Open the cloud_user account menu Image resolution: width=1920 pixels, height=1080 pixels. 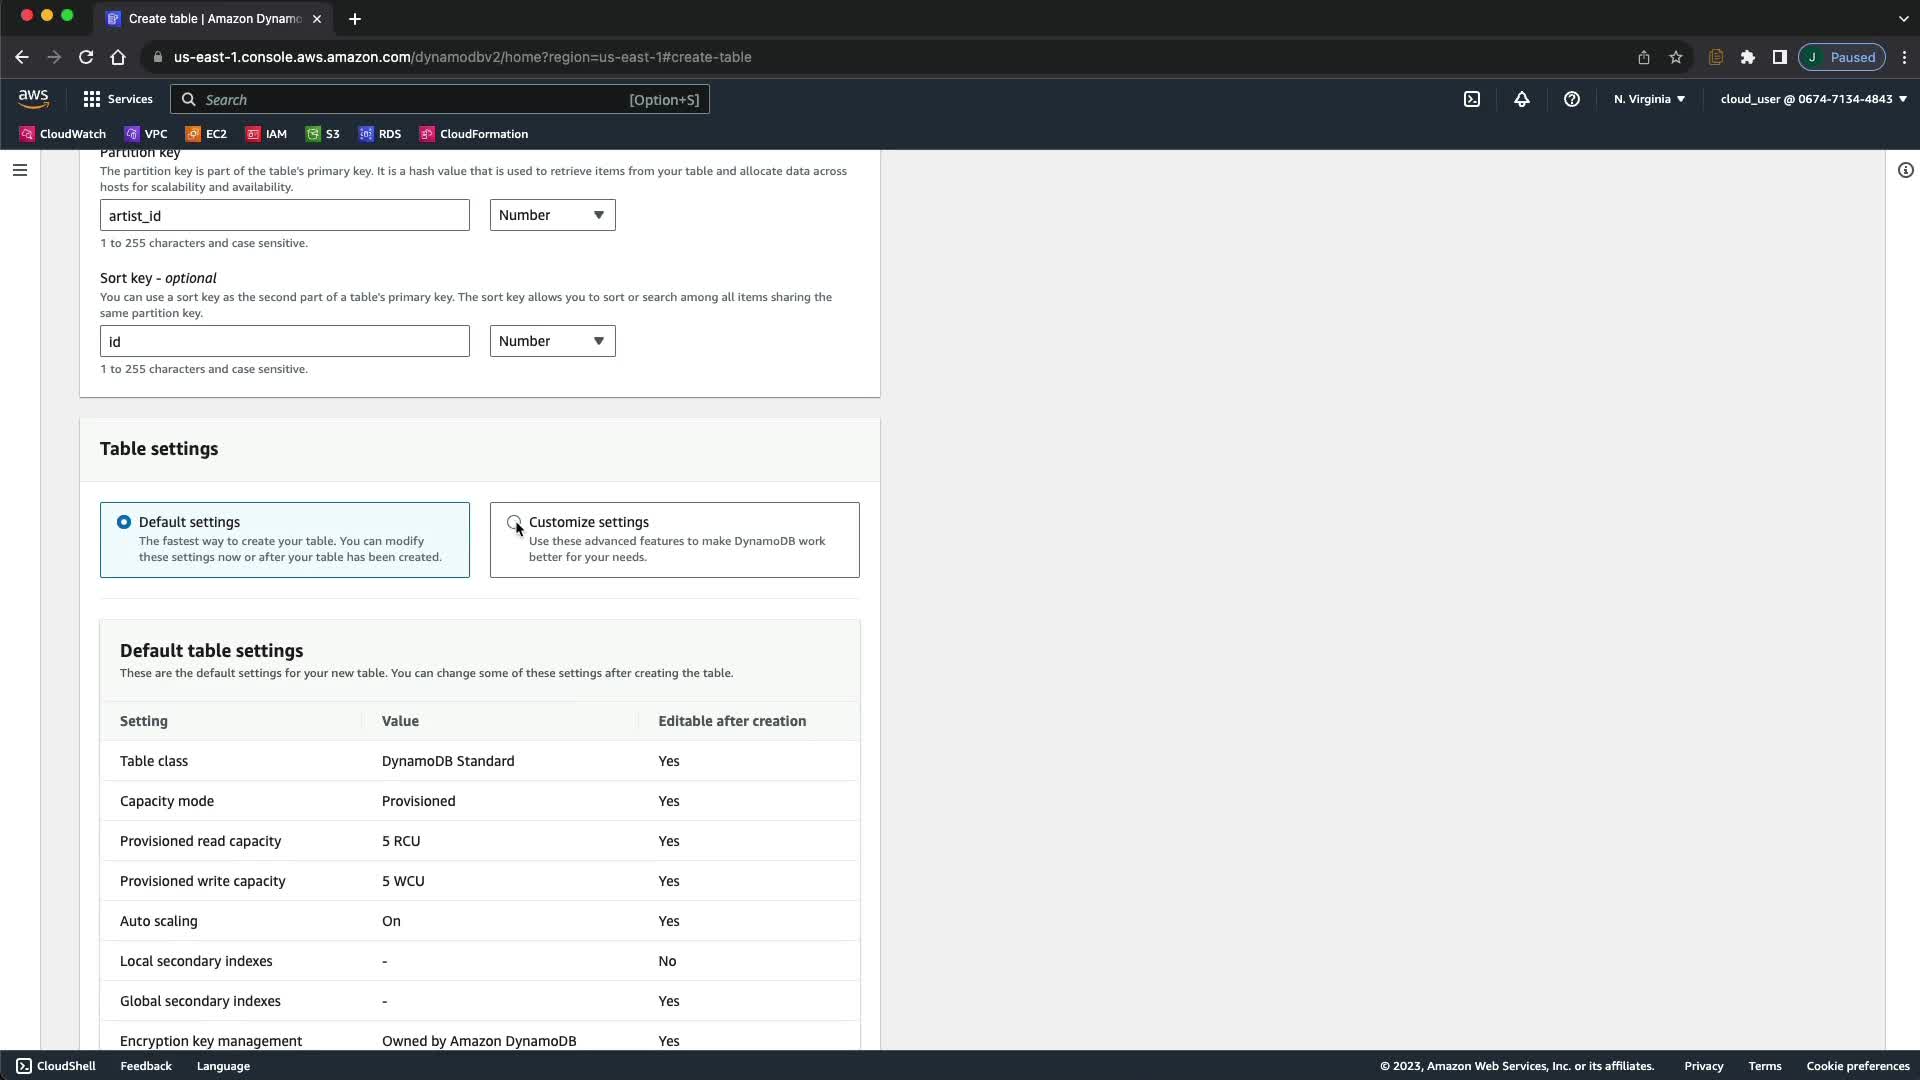coord(1813,99)
